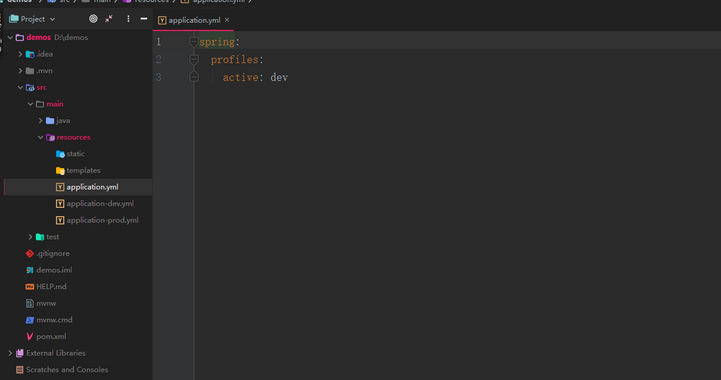721x380 pixels.
Task: Click the 'spring' key in editor
Action: [x=217, y=42]
